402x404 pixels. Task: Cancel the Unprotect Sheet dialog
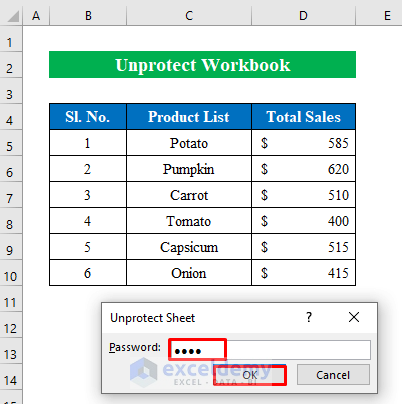(x=333, y=375)
